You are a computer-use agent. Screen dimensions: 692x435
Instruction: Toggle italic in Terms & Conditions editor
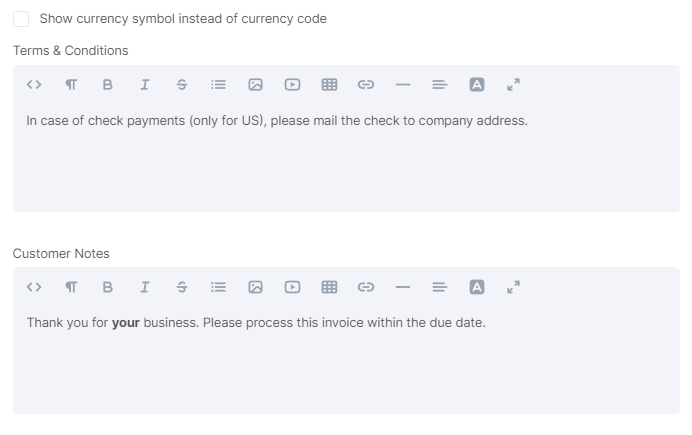(x=145, y=84)
